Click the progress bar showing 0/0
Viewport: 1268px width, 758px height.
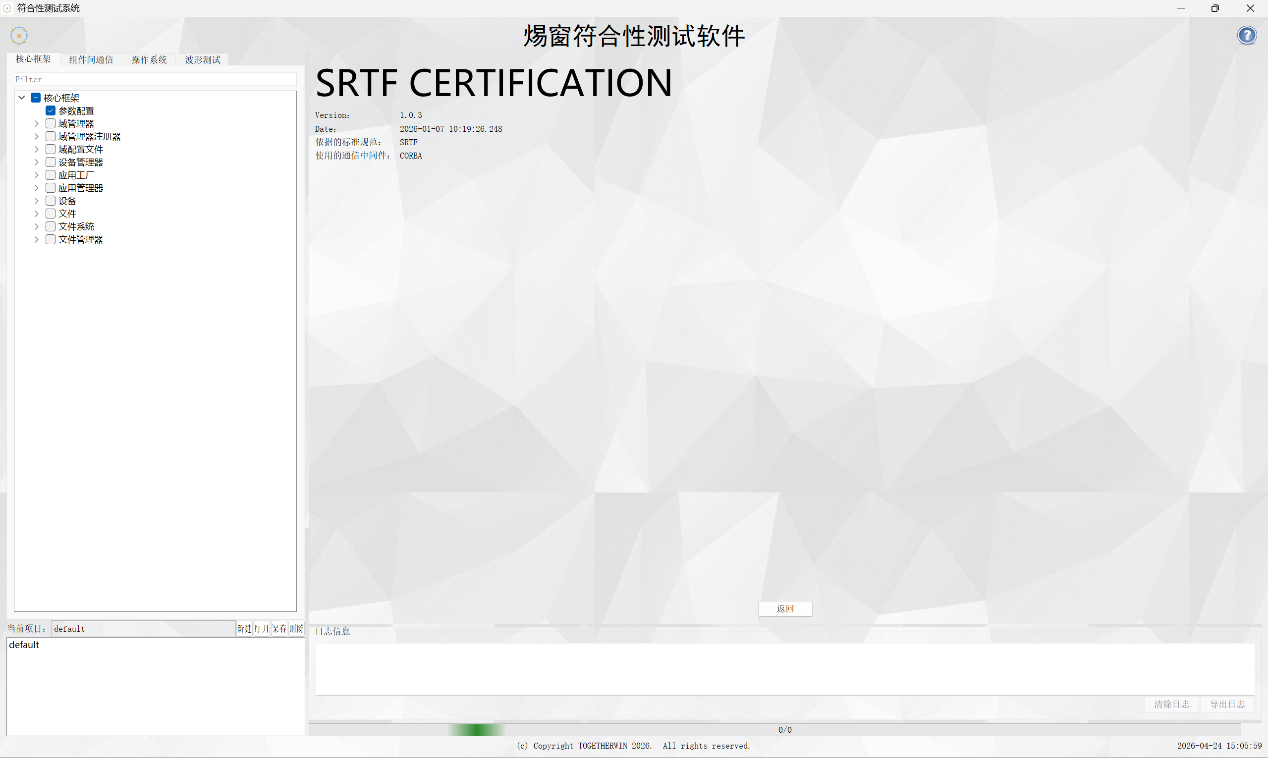[785, 730]
